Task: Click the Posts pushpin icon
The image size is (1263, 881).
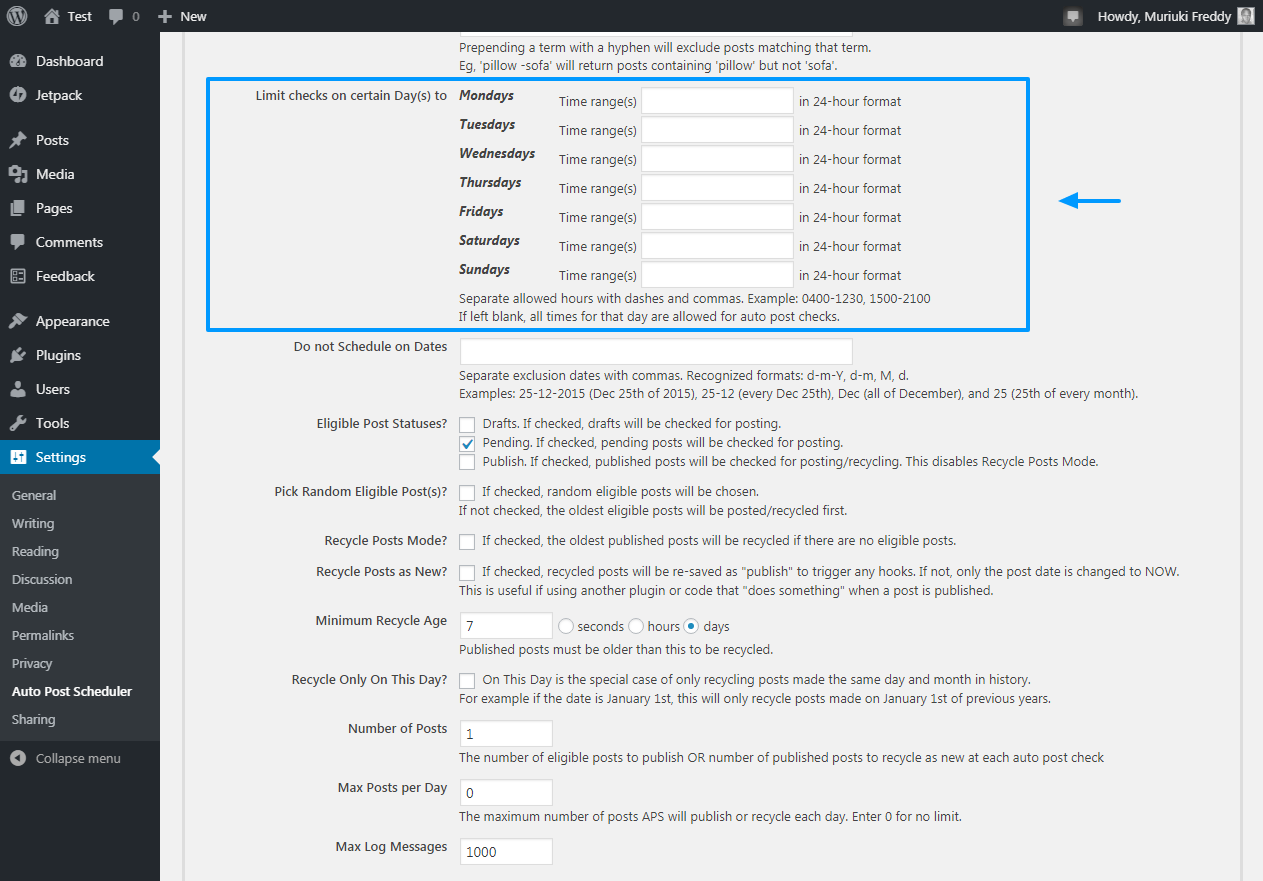Action: tap(18, 140)
